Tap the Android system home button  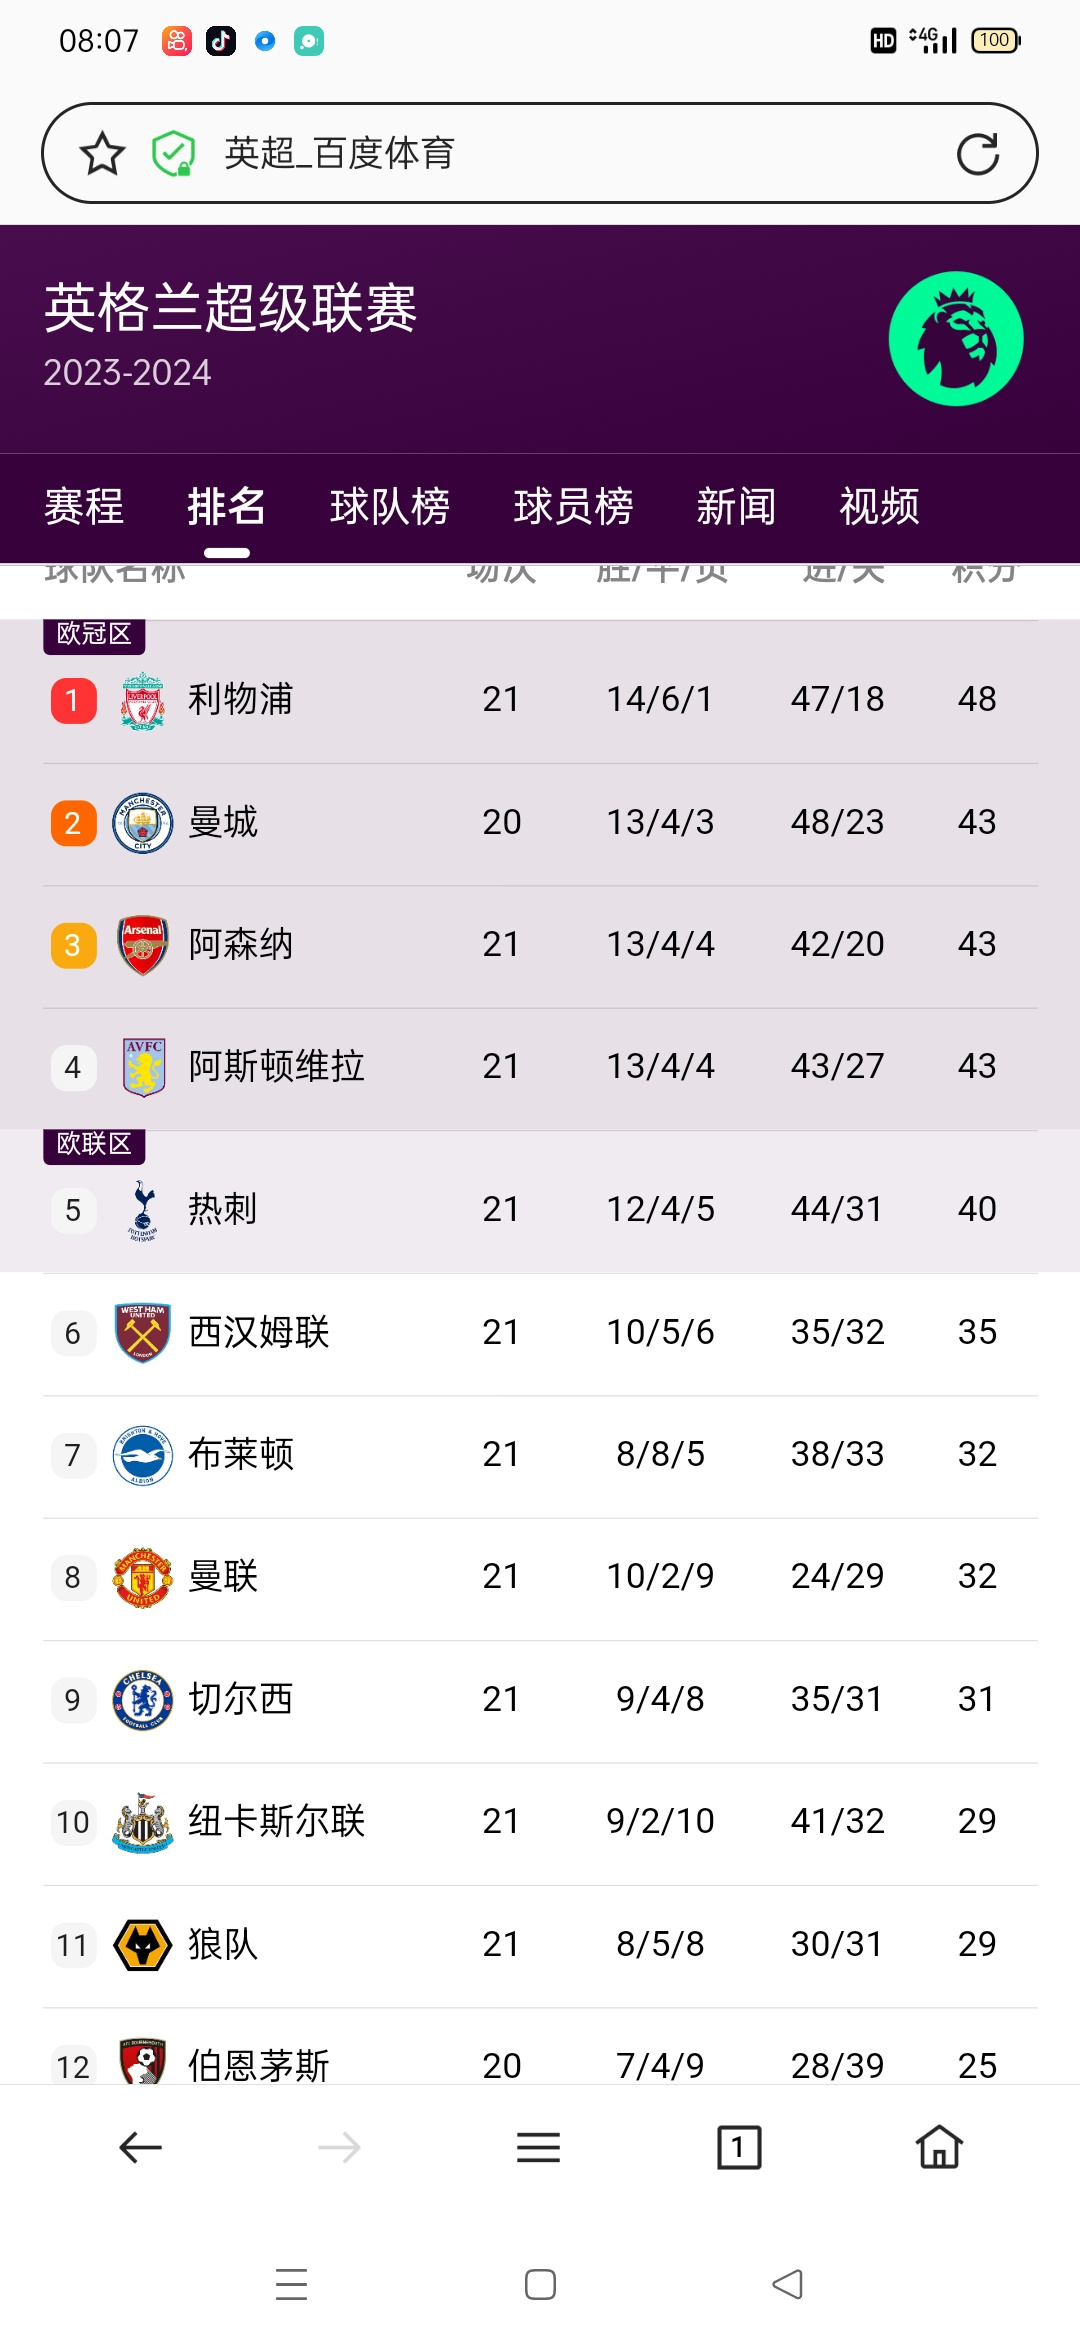click(540, 2284)
